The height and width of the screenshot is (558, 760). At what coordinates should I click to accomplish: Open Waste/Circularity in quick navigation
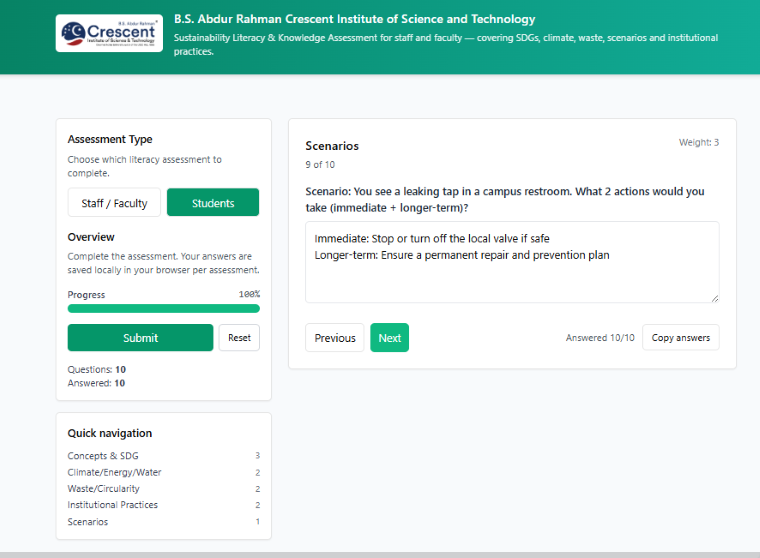(x=103, y=489)
